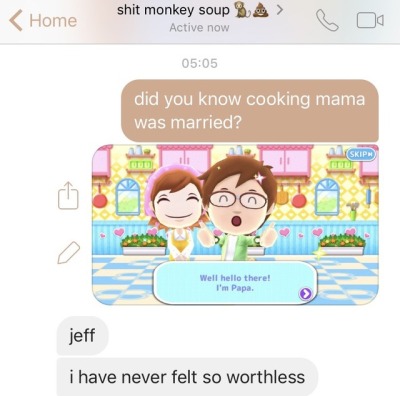Start a voice call with phone icon
This screenshot has width=400, height=396.
tap(327, 20)
